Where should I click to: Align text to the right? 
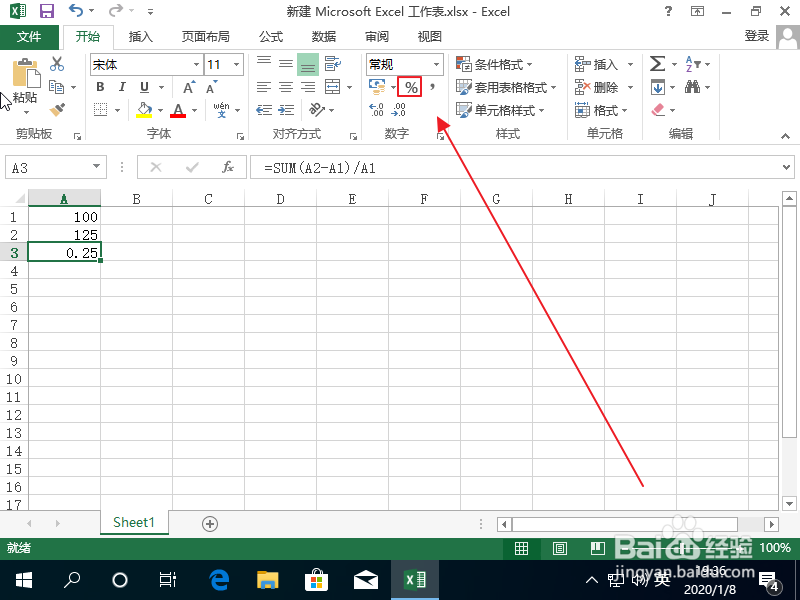click(x=308, y=87)
